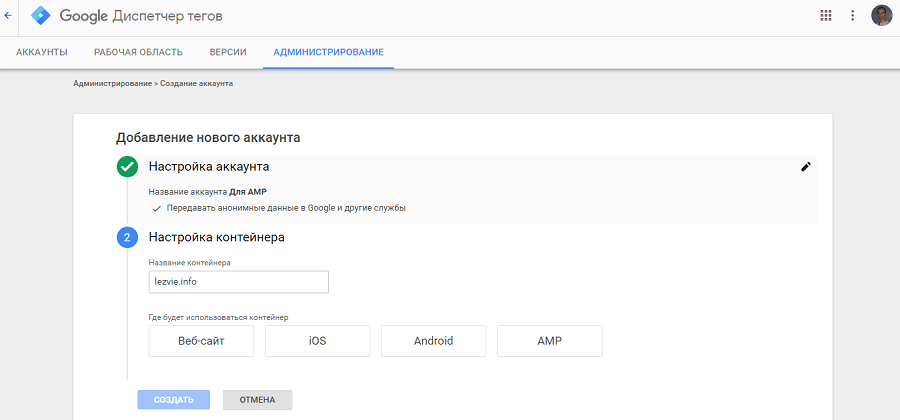Select AMP container type
This screenshot has height=420, width=900.
(549, 341)
